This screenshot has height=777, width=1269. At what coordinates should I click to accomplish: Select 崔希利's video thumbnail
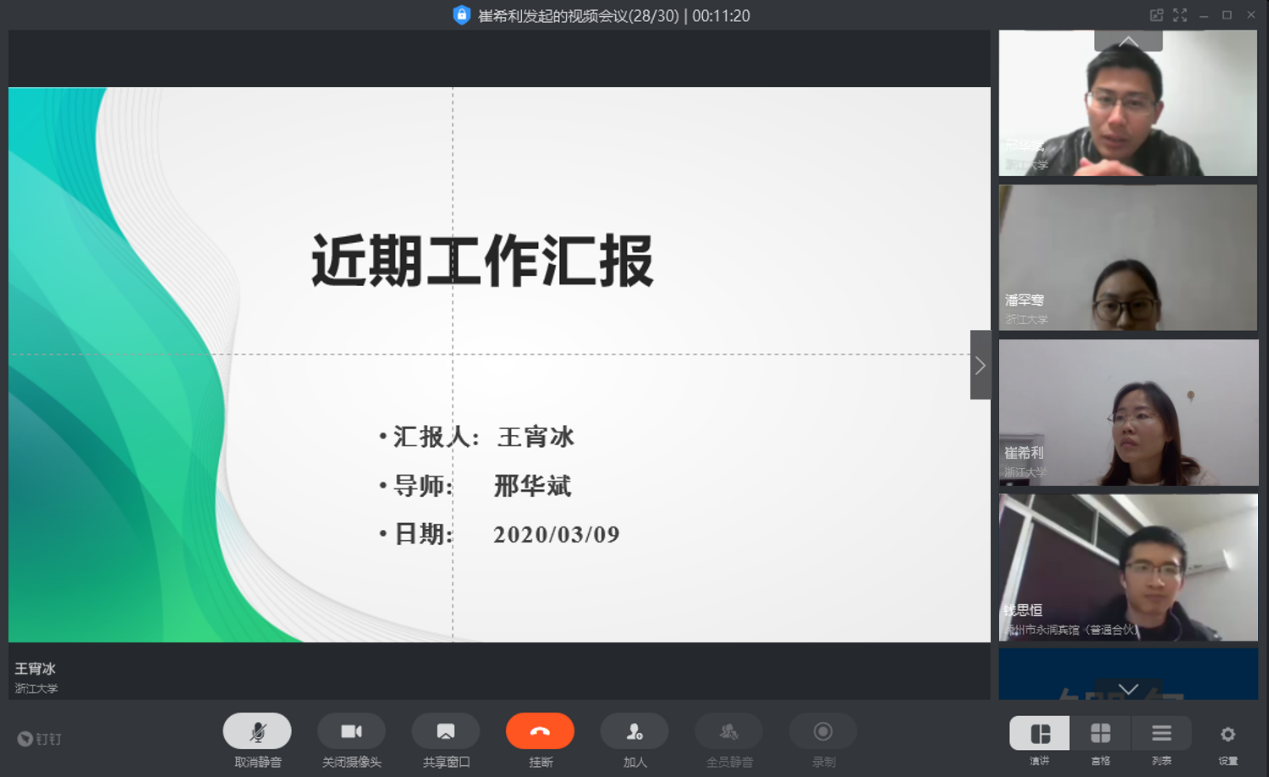(1128, 412)
